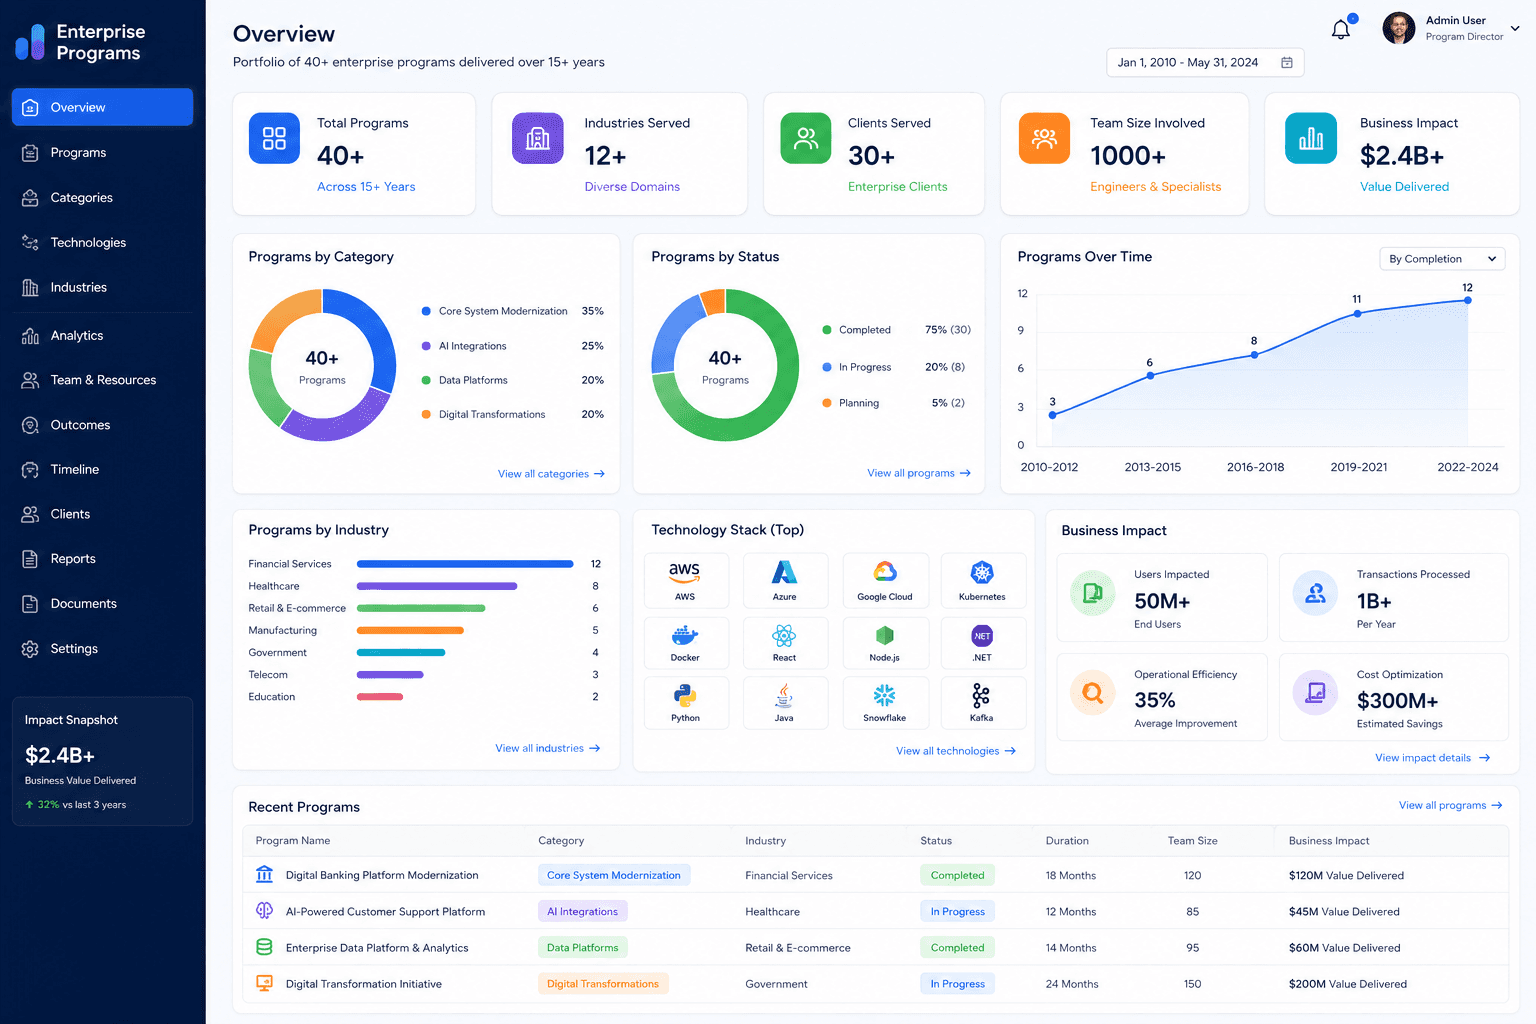Open AI-Powered Customer Support Platform row
Image resolution: width=1536 pixels, height=1024 pixels.
pos(875,911)
